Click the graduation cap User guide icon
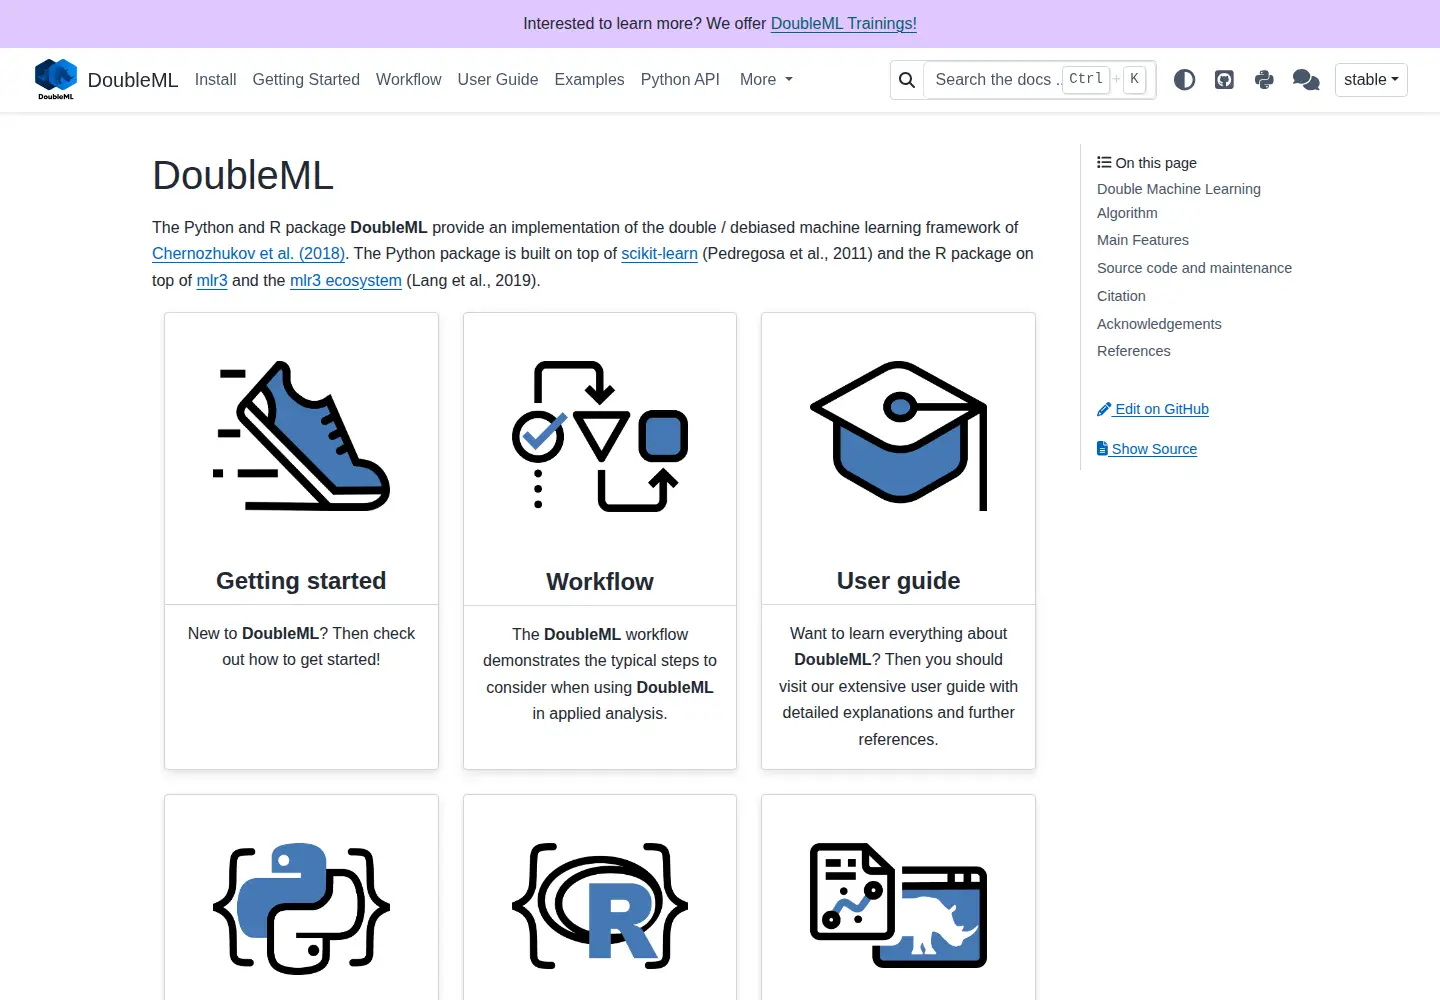This screenshot has height=1000, width=1440. pos(898,436)
